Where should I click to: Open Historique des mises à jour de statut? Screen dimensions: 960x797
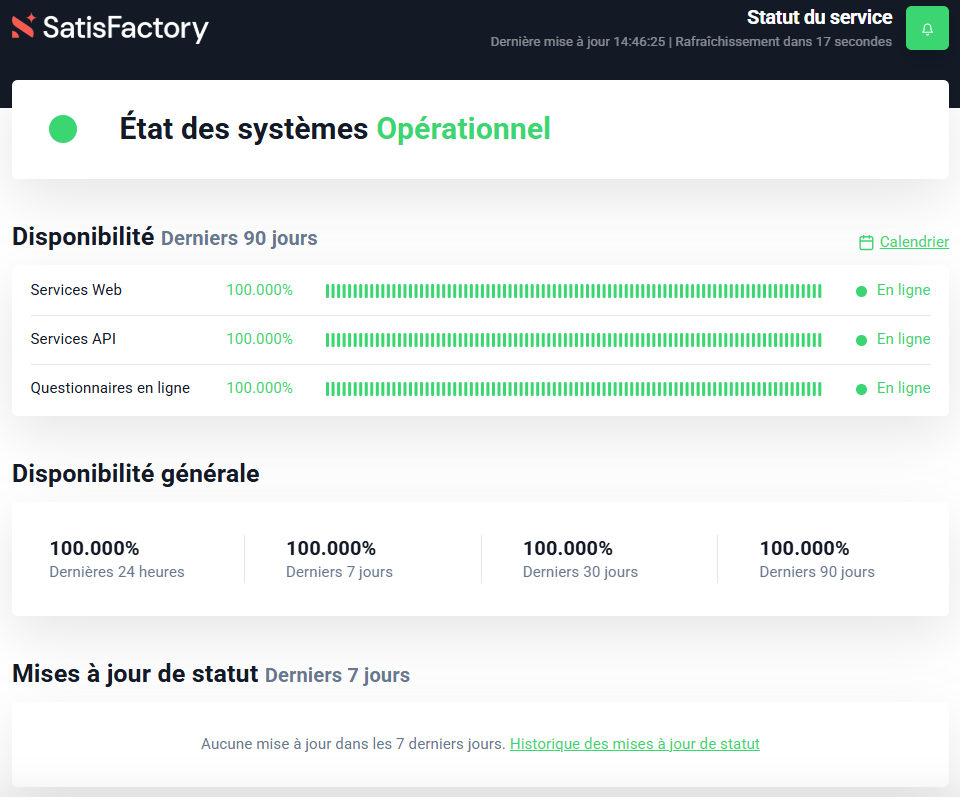[634, 744]
